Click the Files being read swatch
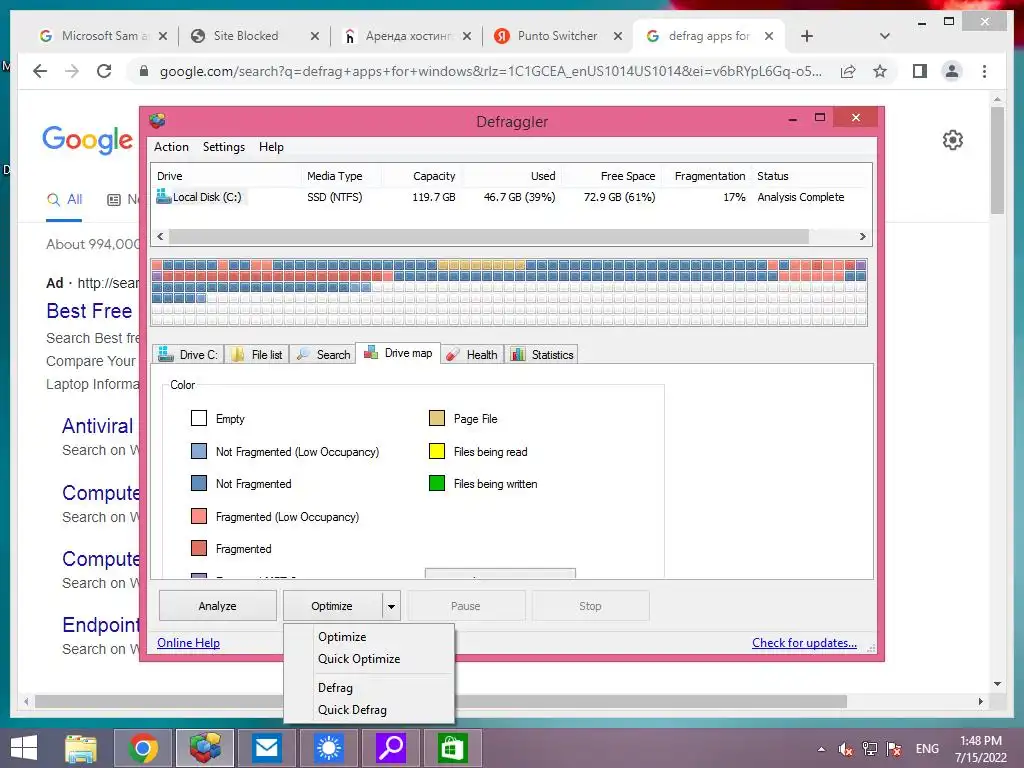Image resolution: width=1024 pixels, height=768 pixels. (437, 451)
